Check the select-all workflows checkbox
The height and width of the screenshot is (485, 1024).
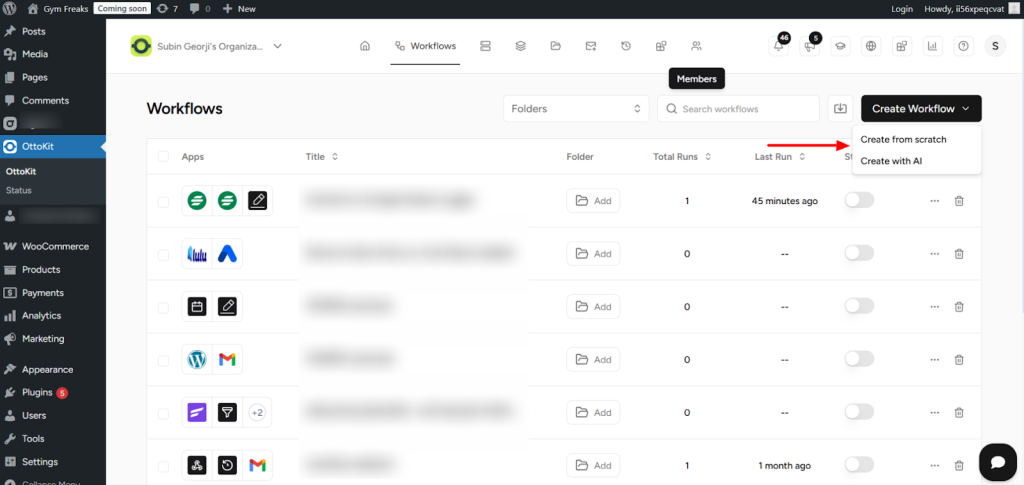[x=163, y=157]
